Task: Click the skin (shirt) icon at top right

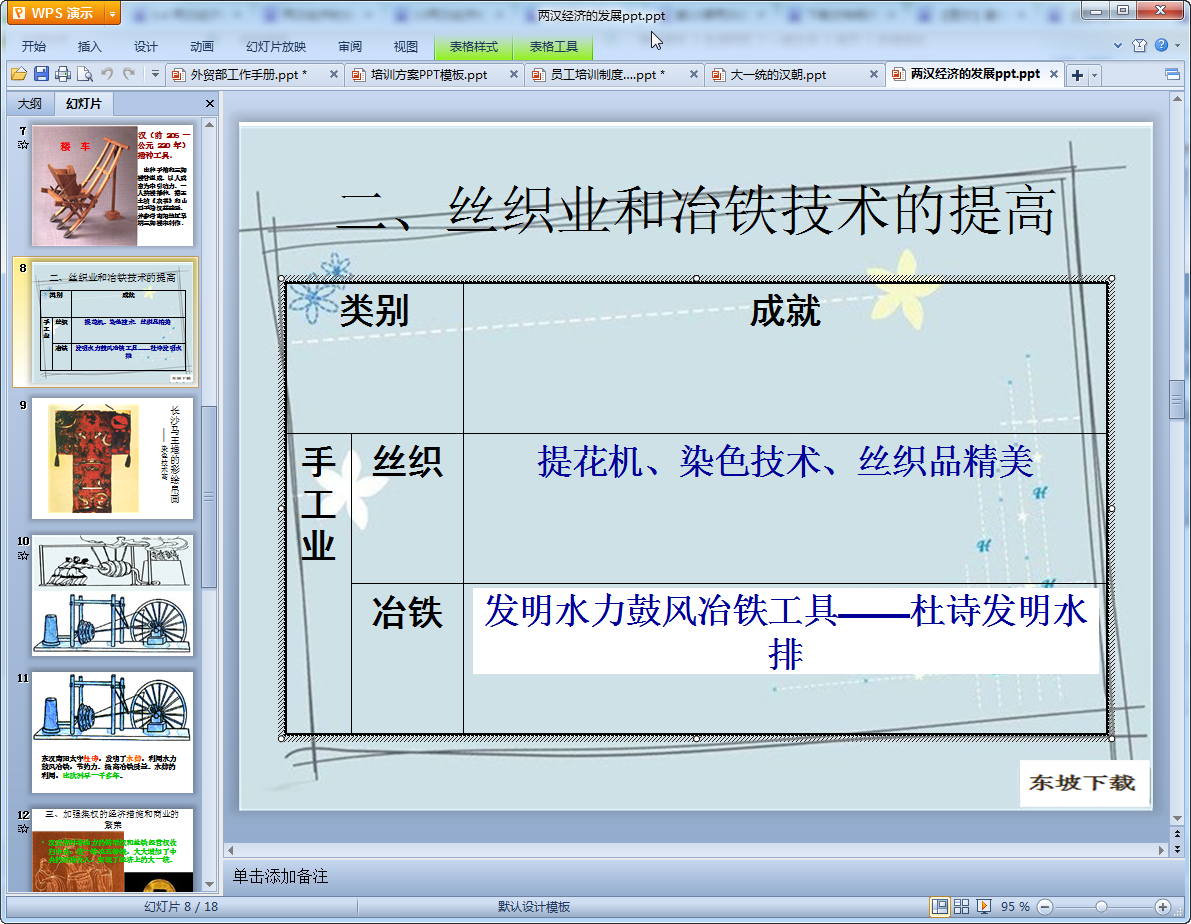Action: pyautogui.click(x=1139, y=46)
